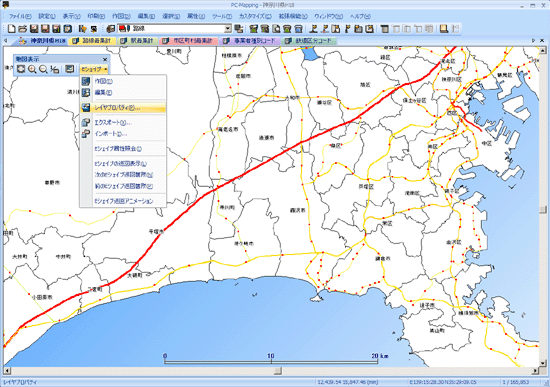This screenshot has height=387, width=550.
Task: Expand the eシェイプ dropdown button
Action: pos(94,69)
